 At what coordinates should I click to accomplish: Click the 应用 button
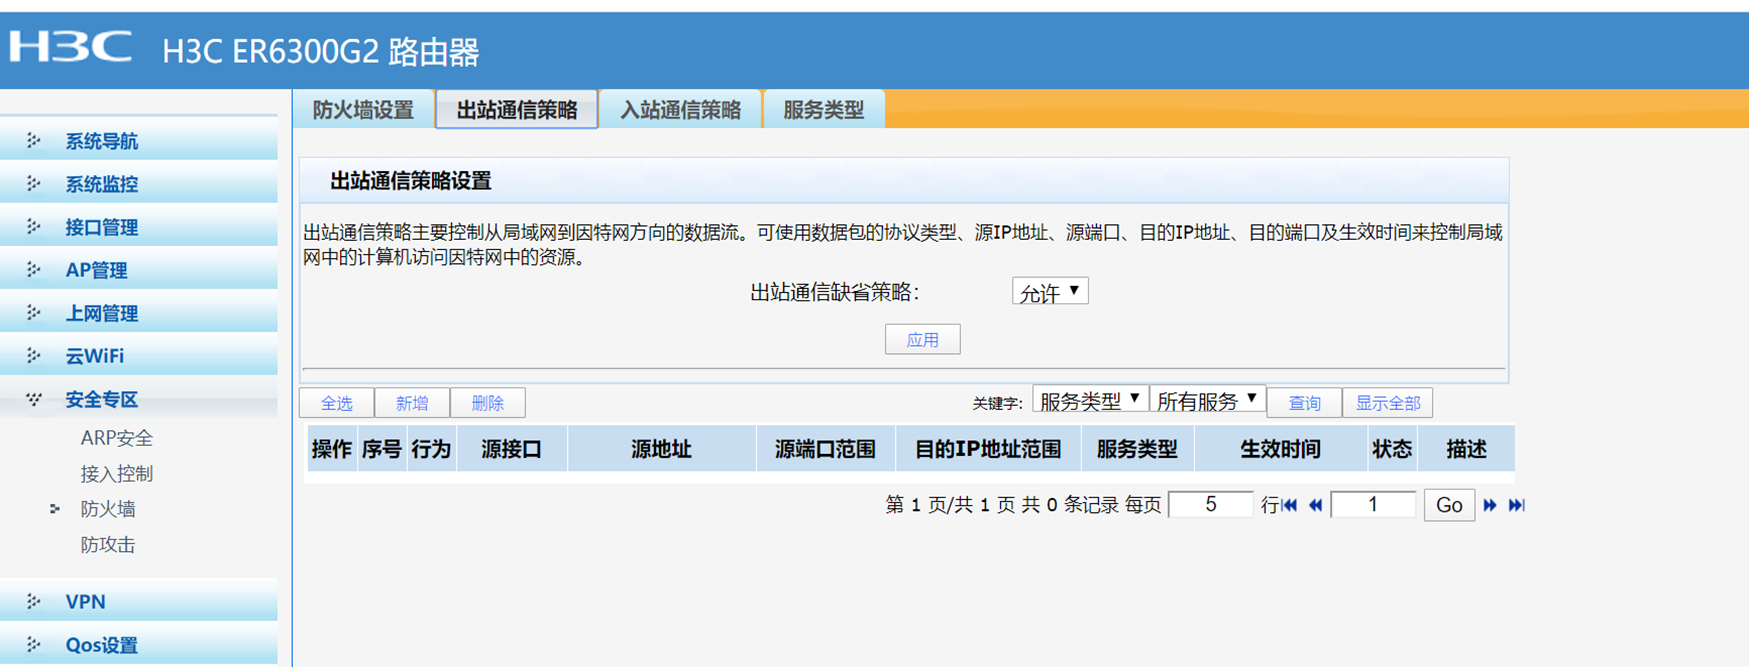click(922, 340)
